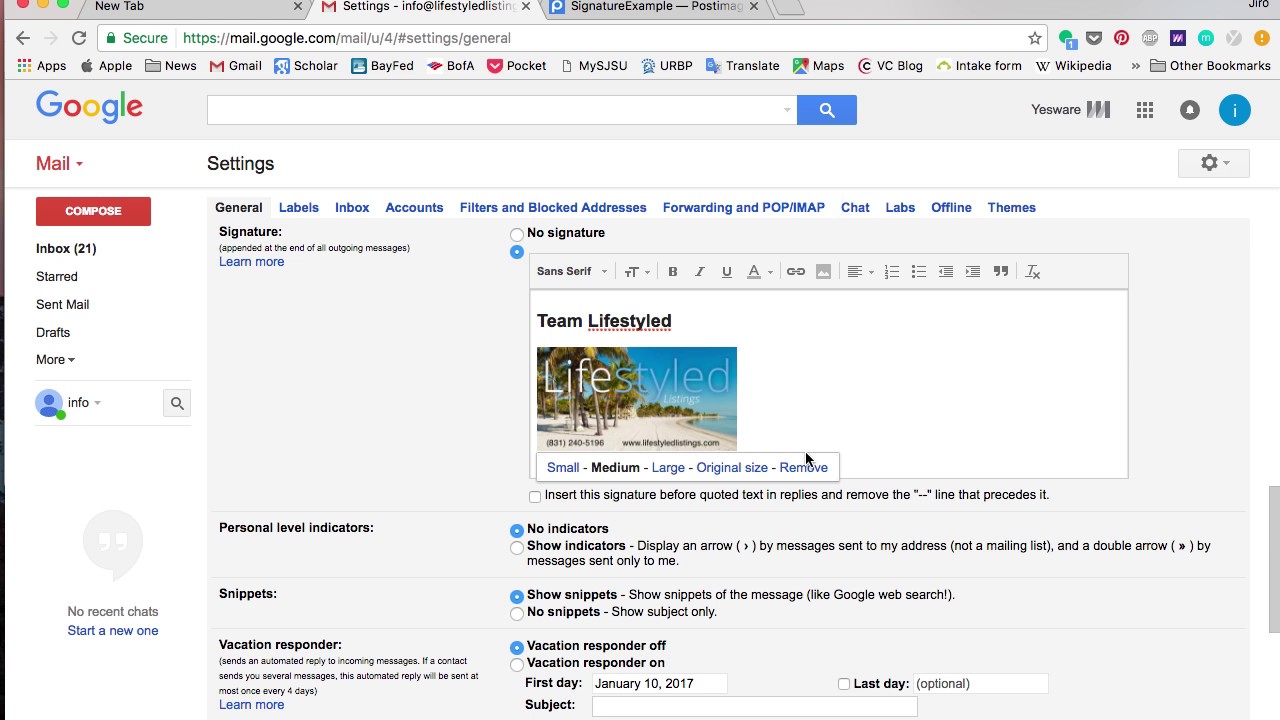The height and width of the screenshot is (720, 1280).
Task: Remove formatting in signature editor
Action: 1033,272
